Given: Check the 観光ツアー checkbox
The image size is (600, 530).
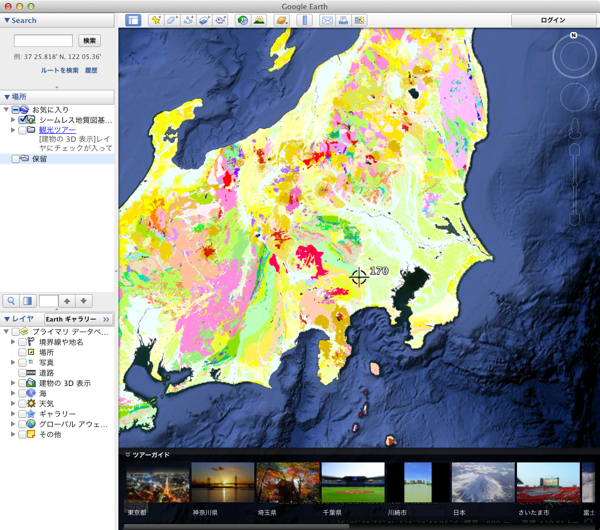Looking at the screenshot, I should tap(23, 130).
